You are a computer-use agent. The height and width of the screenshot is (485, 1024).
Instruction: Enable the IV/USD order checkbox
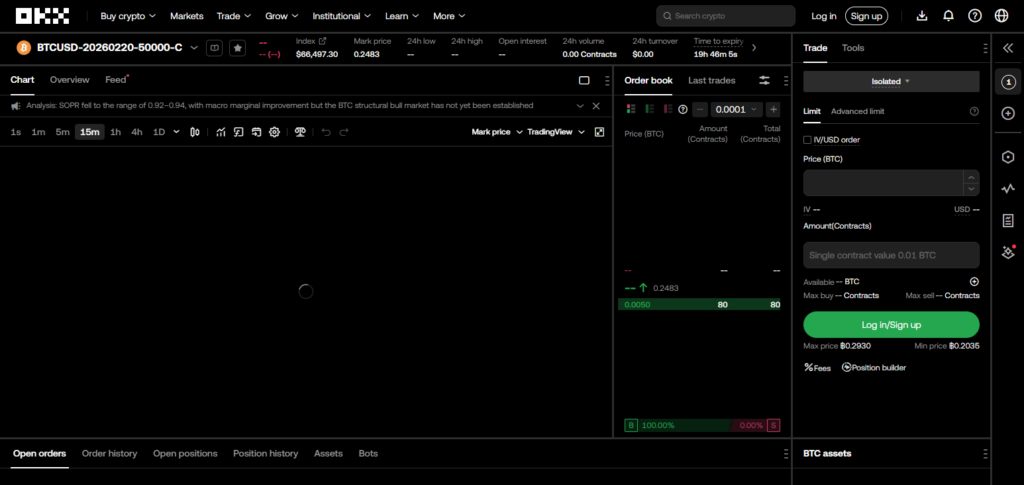pos(807,140)
